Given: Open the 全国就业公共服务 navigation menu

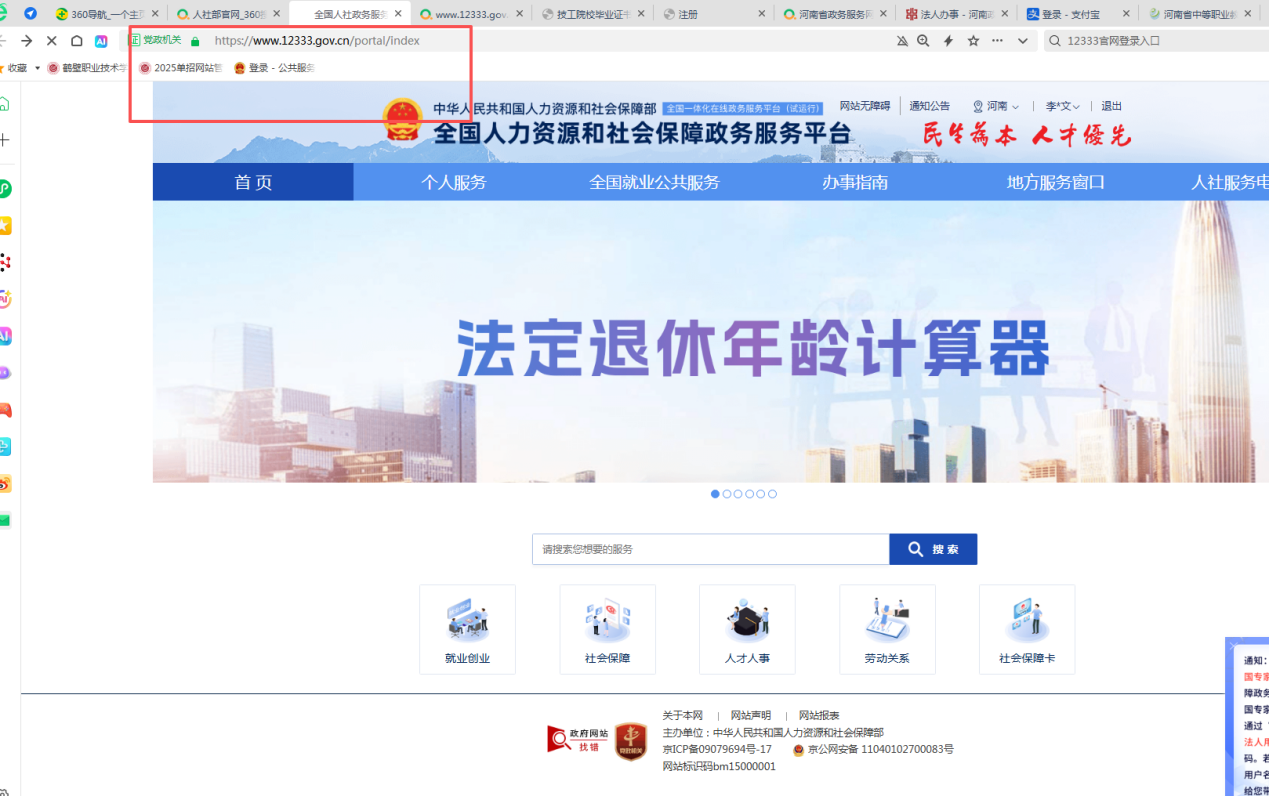Looking at the screenshot, I should tap(654, 182).
